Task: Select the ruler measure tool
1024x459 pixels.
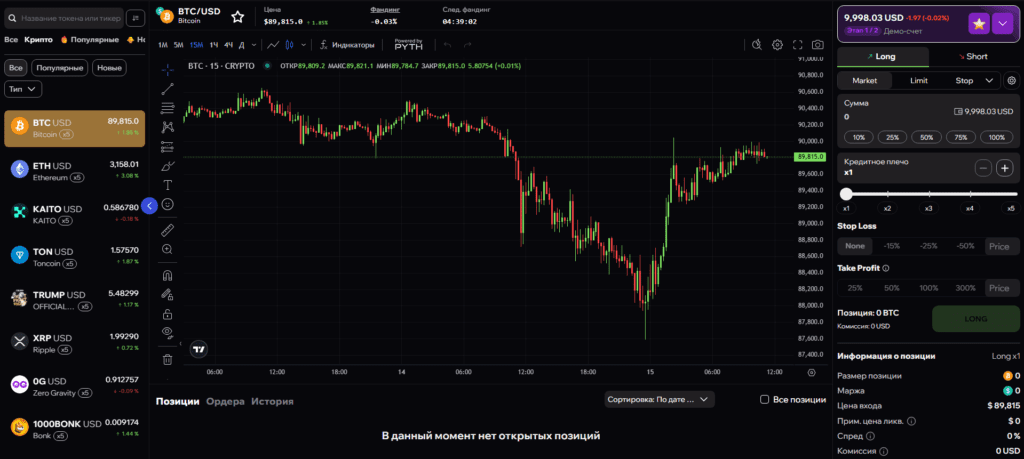Action: [x=168, y=230]
